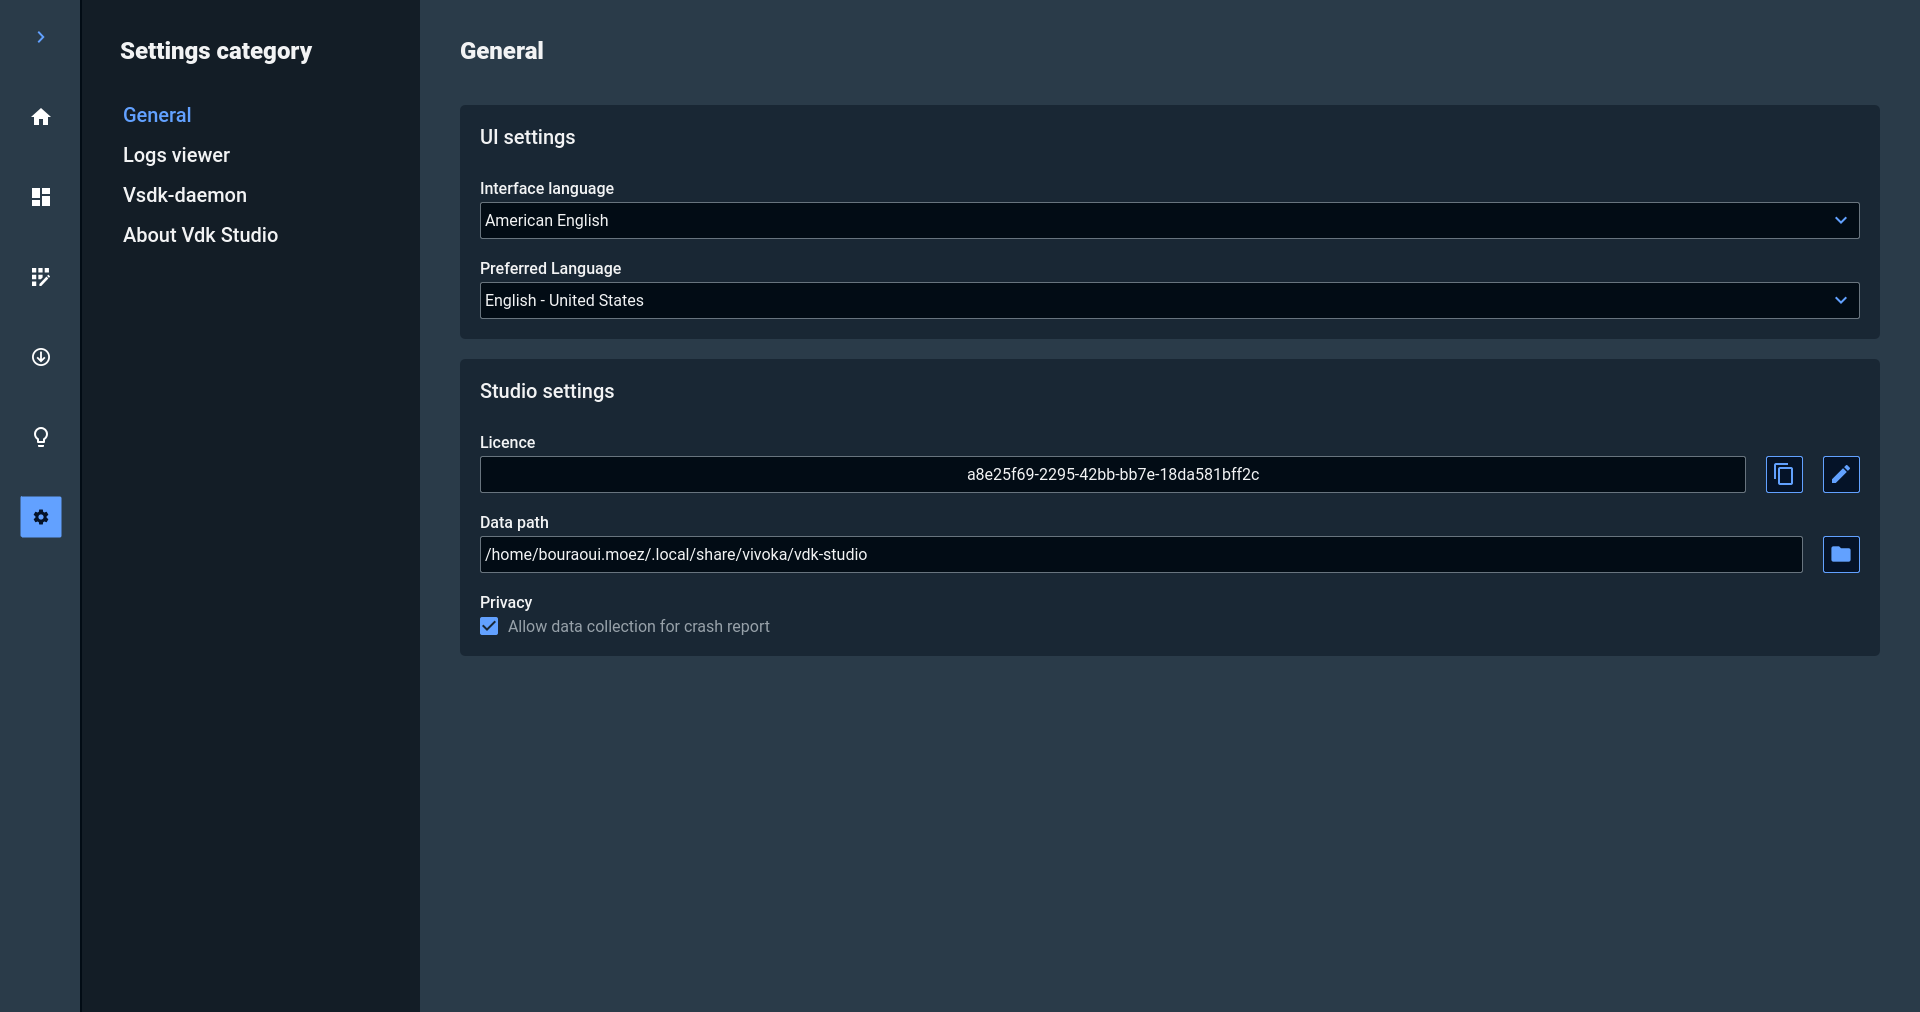
Task: Open the dashboard grid icon in the sidebar
Action: (41, 197)
